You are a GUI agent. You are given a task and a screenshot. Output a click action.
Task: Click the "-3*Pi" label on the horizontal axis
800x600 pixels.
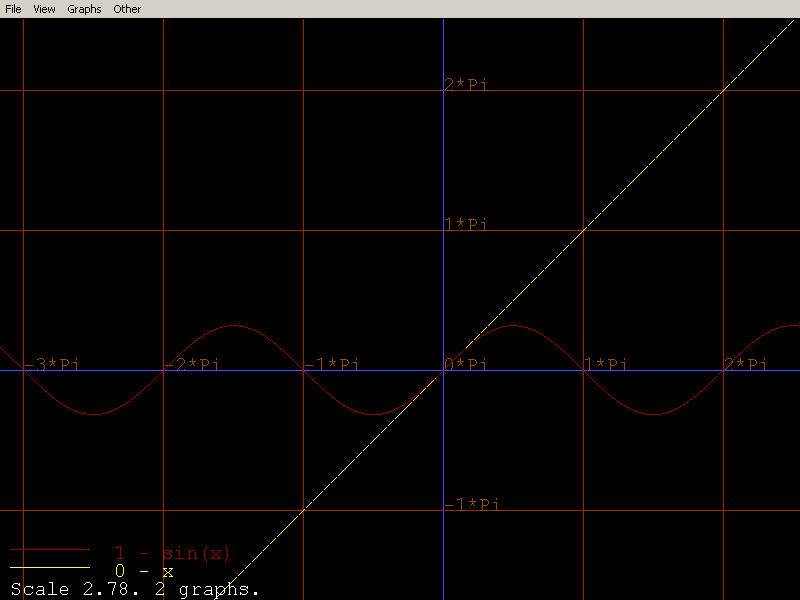click(52, 364)
